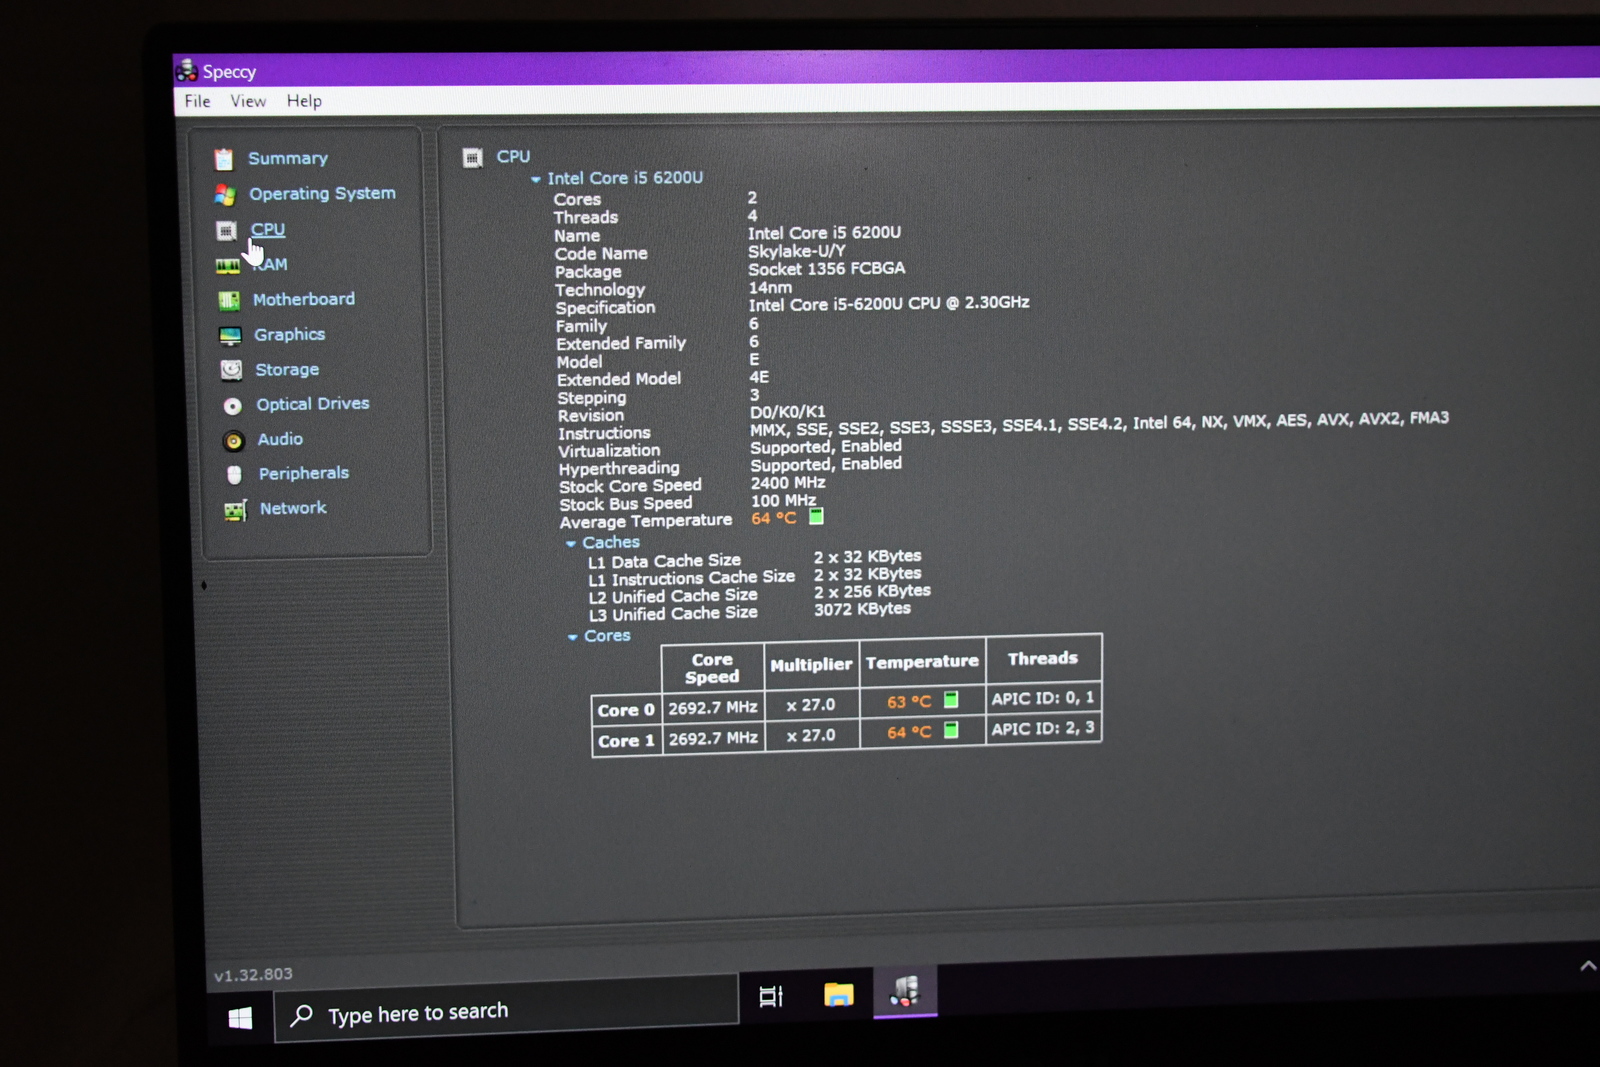Open the Graphics section
The height and width of the screenshot is (1067, 1600).
[x=289, y=334]
